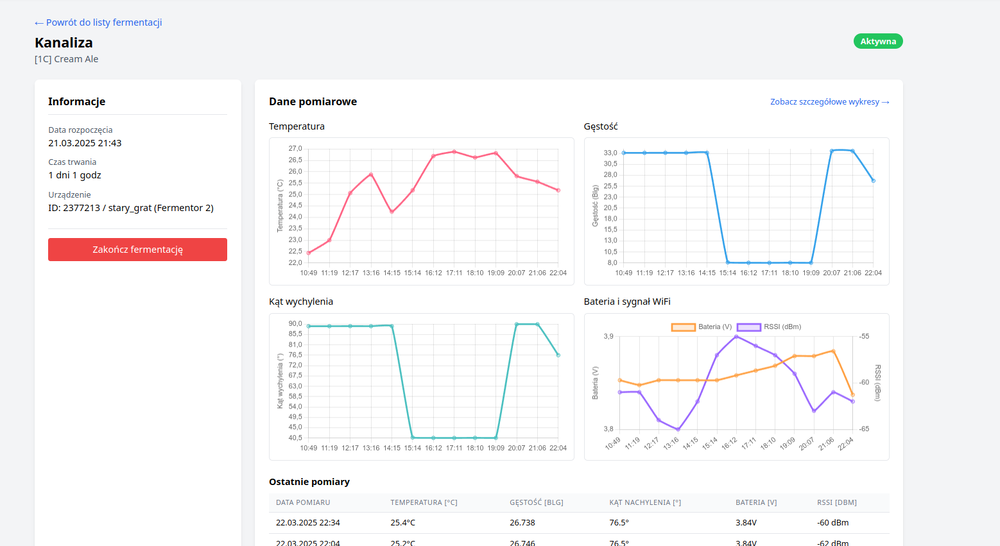Select first temperature data point at 10:49
This screenshot has height=546, width=1000.
pyautogui.click(x=309, y=252)
